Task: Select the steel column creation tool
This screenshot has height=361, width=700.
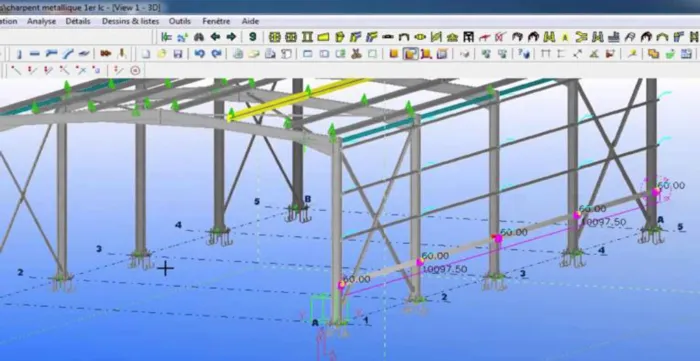Action: click(x=19, y=54)
